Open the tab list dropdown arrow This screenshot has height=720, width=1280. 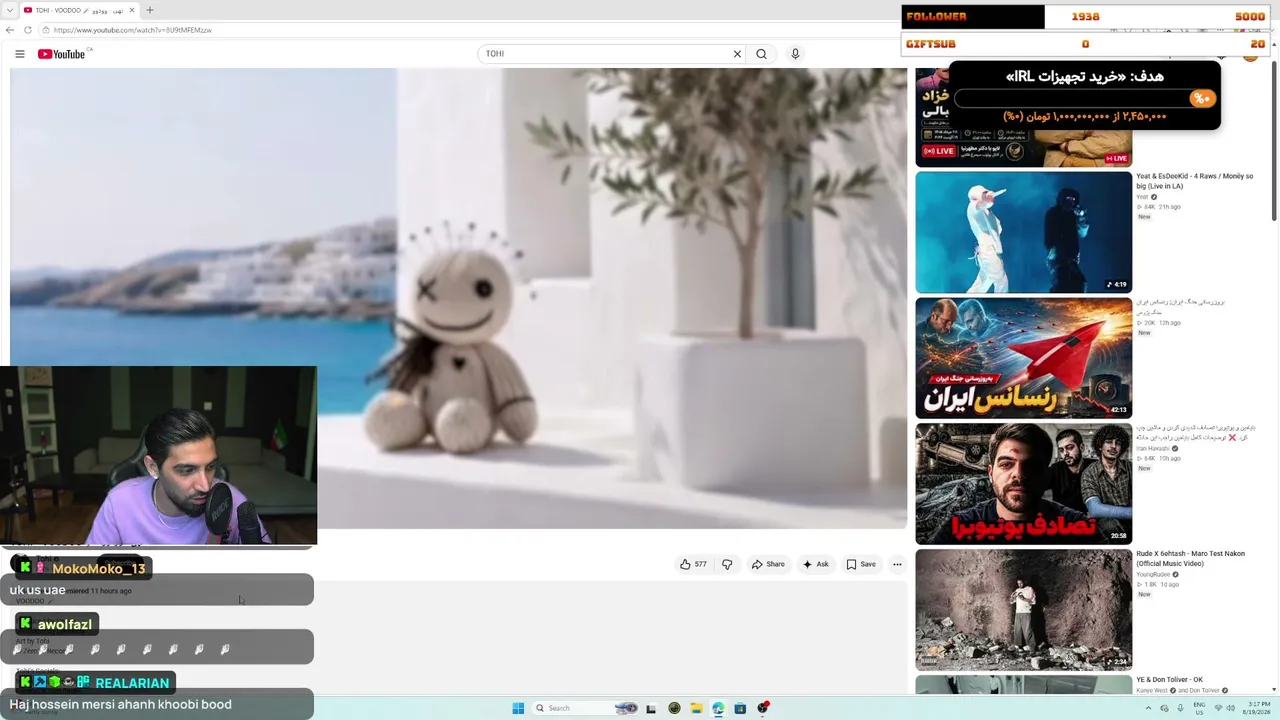[x=8, y=10]
